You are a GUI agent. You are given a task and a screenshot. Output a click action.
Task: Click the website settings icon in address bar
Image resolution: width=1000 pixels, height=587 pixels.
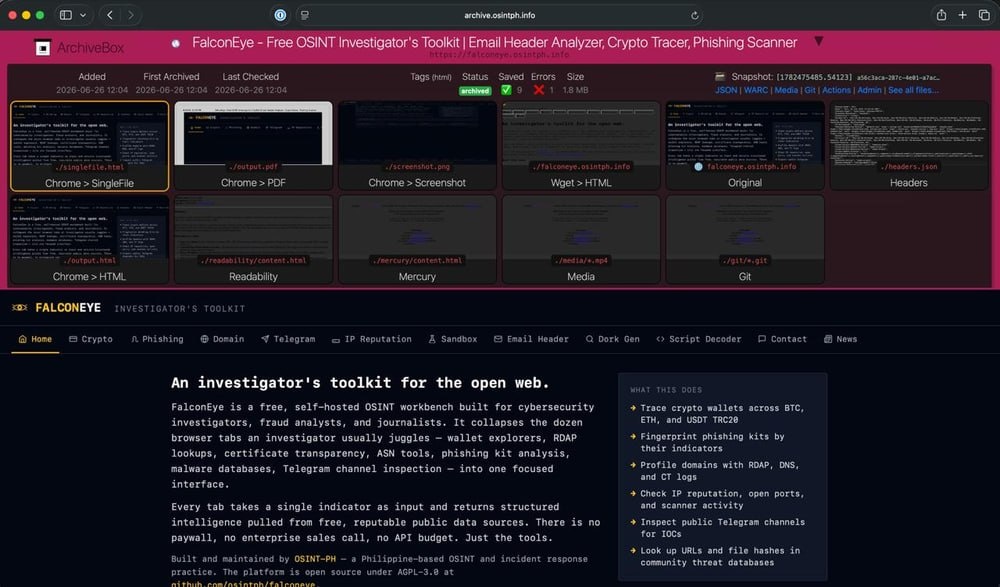305,15
